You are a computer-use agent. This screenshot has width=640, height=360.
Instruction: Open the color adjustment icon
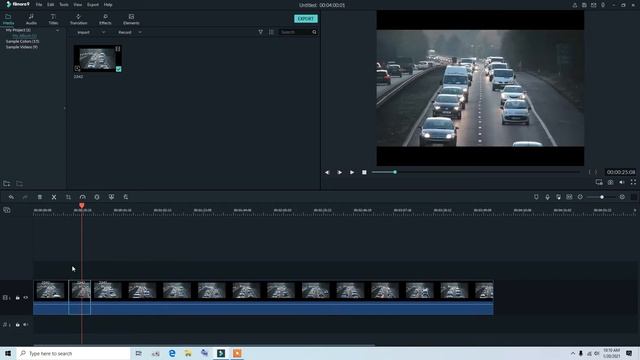97,197
